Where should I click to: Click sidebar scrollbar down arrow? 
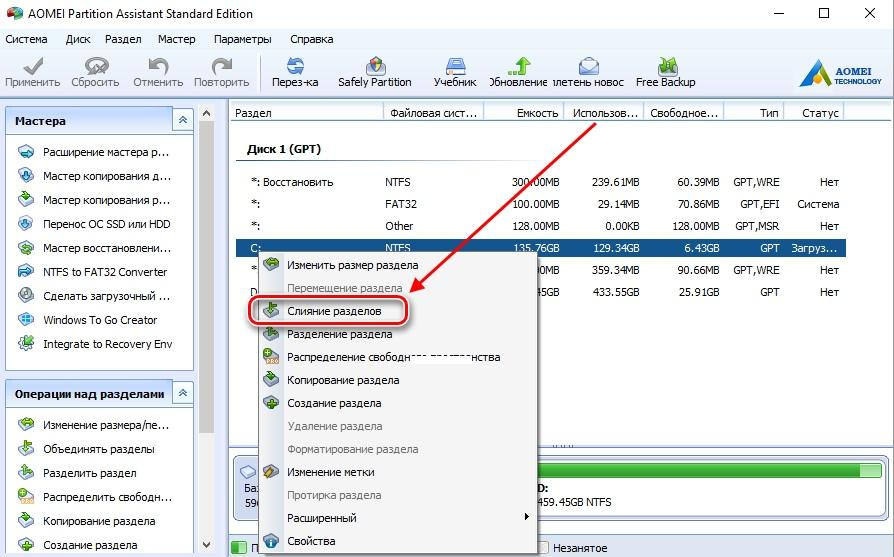click(x=206, y=545)
